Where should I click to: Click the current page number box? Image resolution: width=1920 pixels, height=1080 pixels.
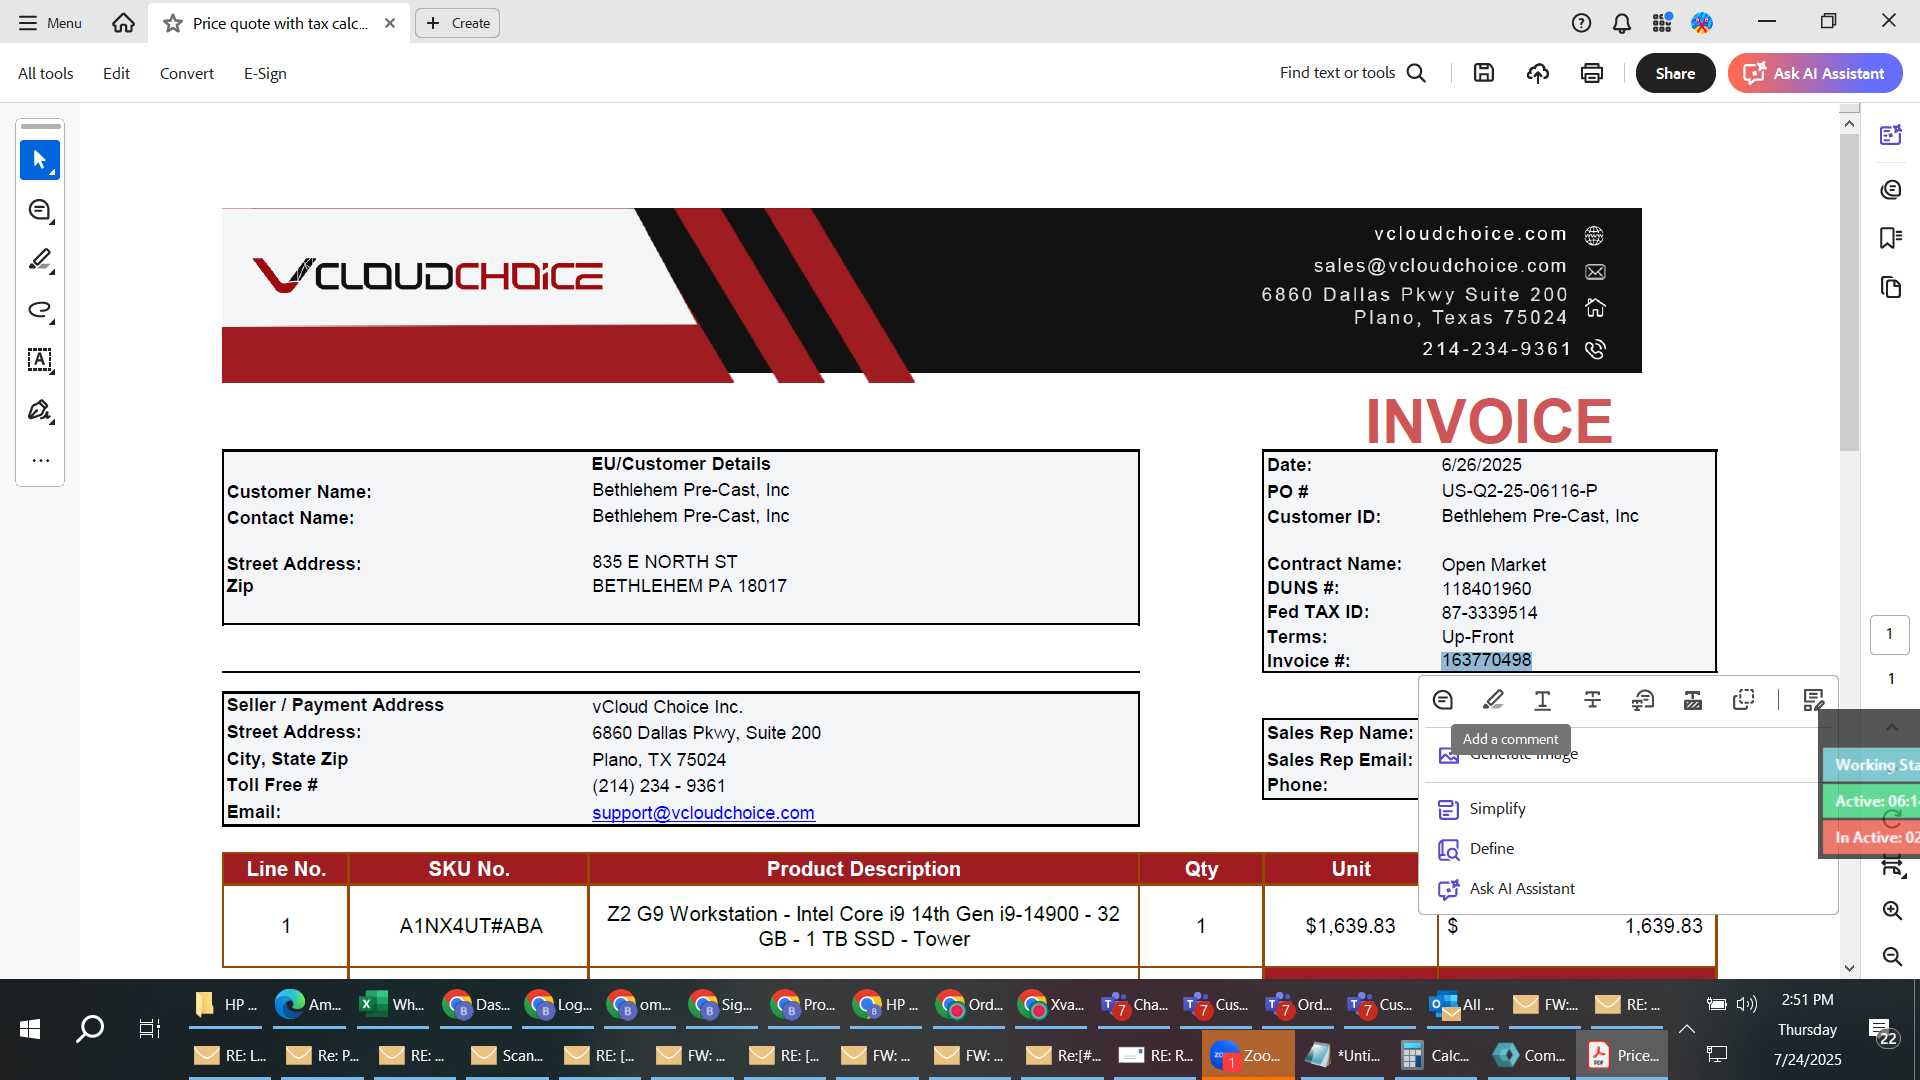click(x=1889, y=634)
